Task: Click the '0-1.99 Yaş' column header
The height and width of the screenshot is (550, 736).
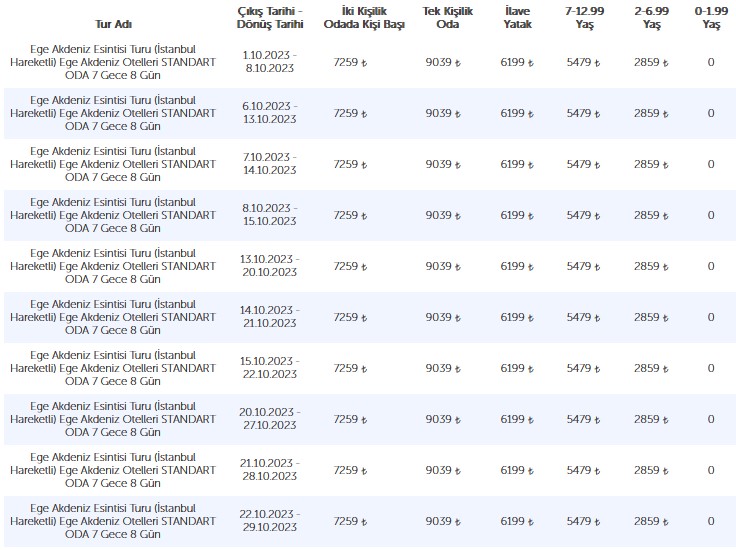Action: click(711, 15)
